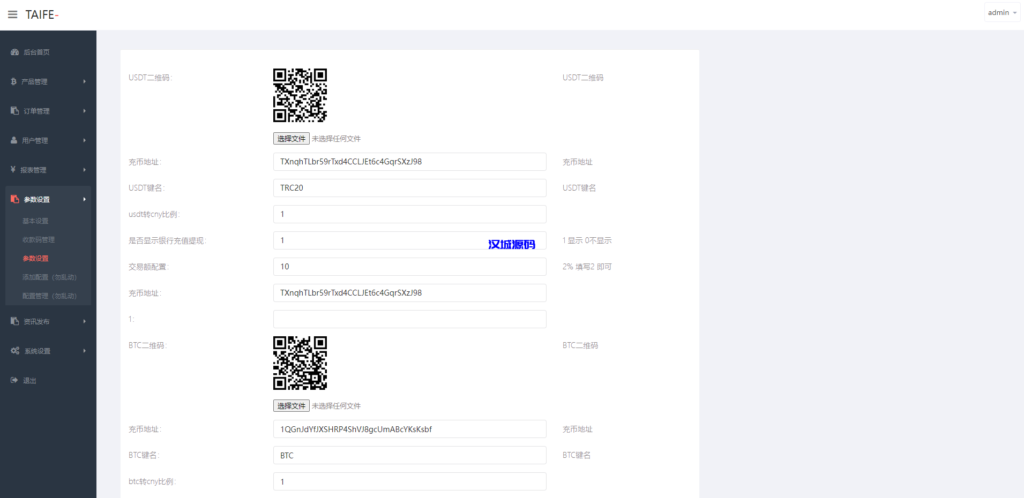Image resolution: width=1024 pixels, height=498 pixels.
Task: Click 选择文件 button under BTC QR code
Action: coord(291,406)
